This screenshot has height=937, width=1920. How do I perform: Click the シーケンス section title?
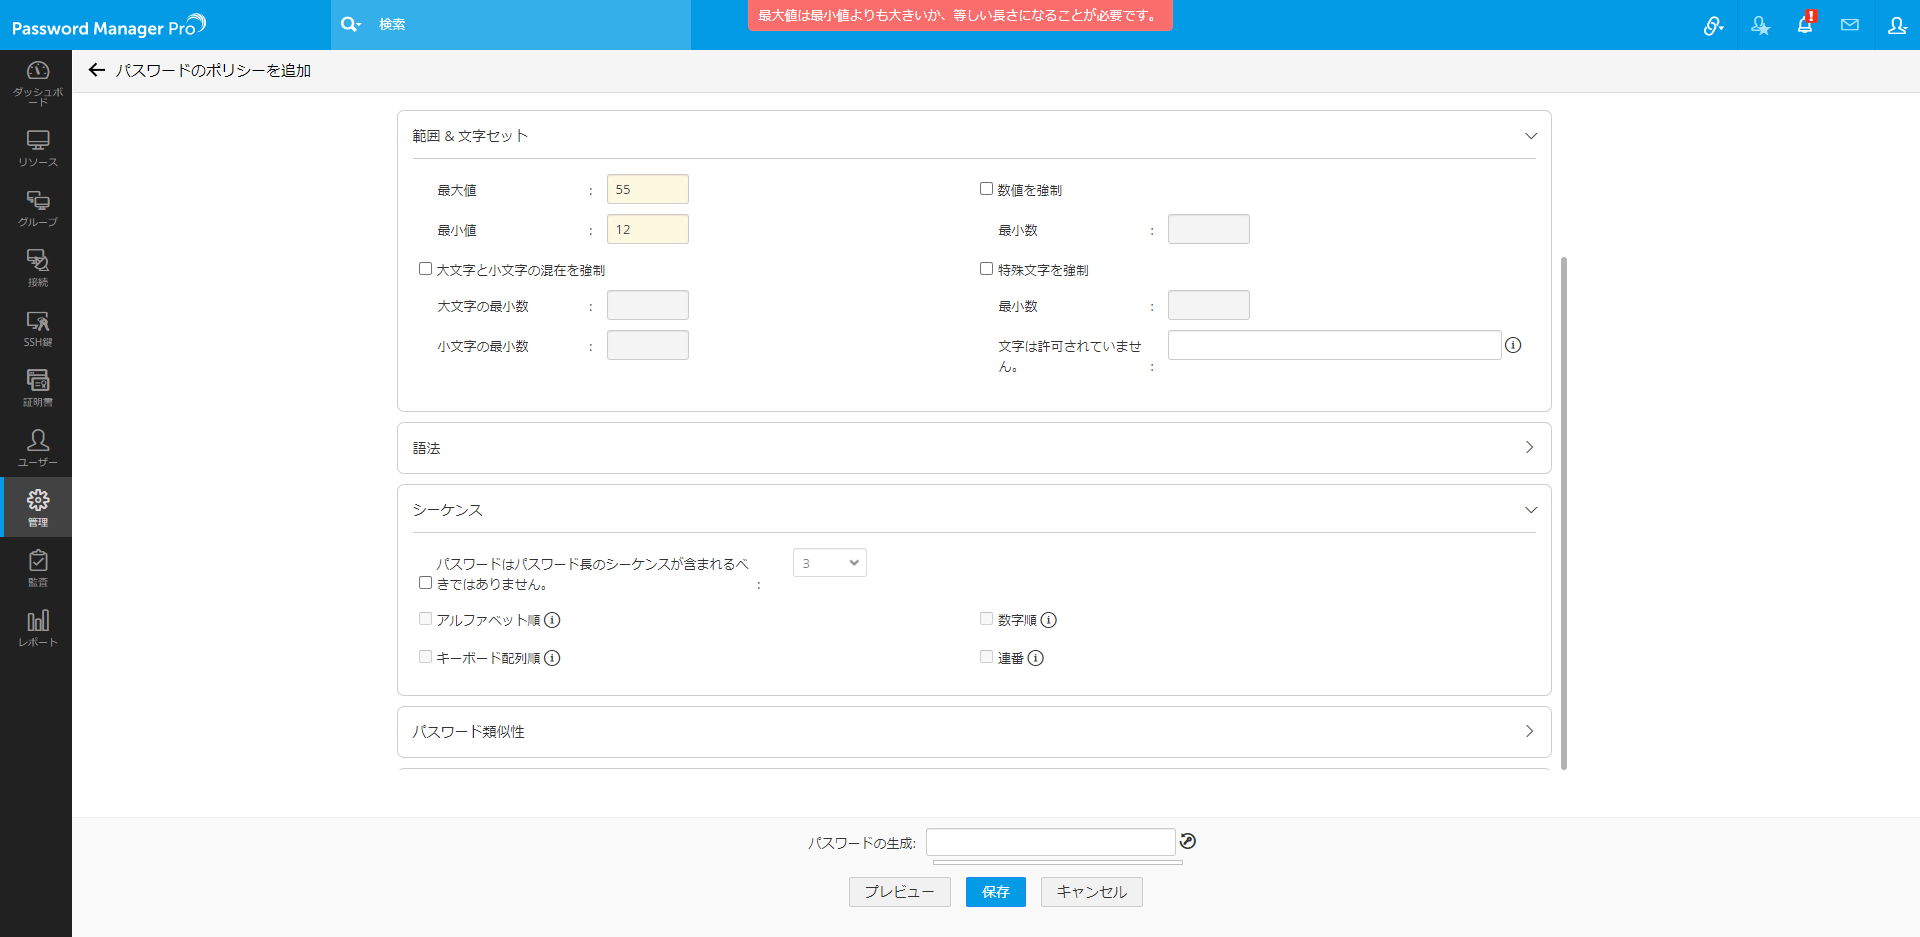pos(448,510)
